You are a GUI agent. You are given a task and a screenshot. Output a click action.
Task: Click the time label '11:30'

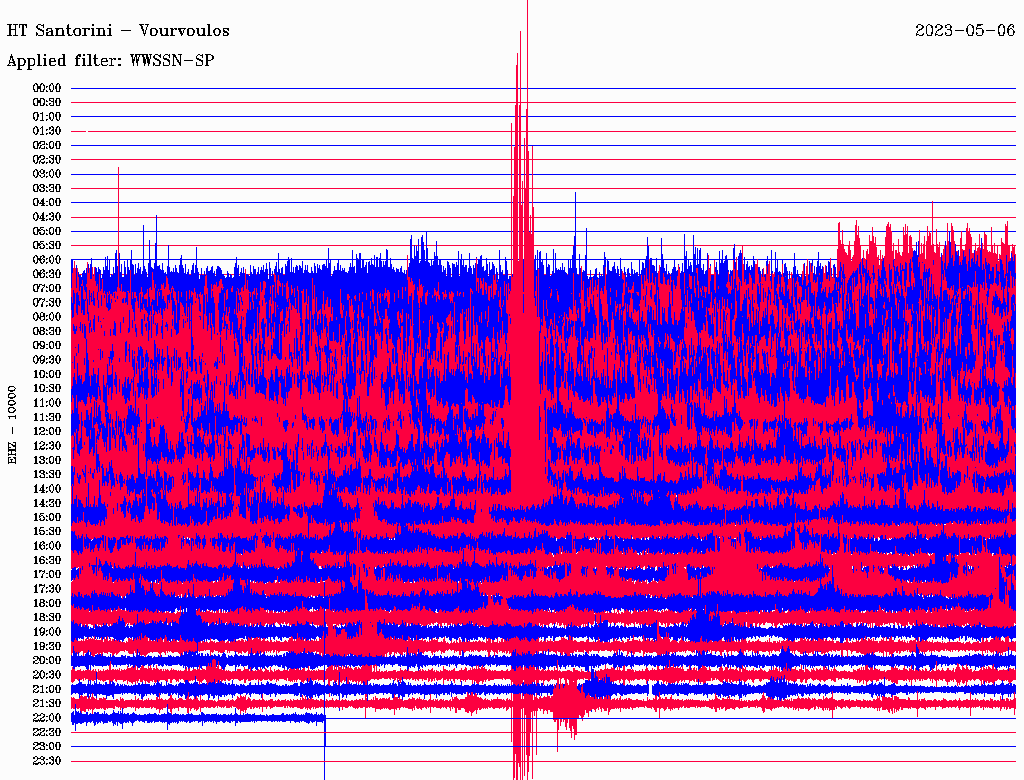[47, 417]
